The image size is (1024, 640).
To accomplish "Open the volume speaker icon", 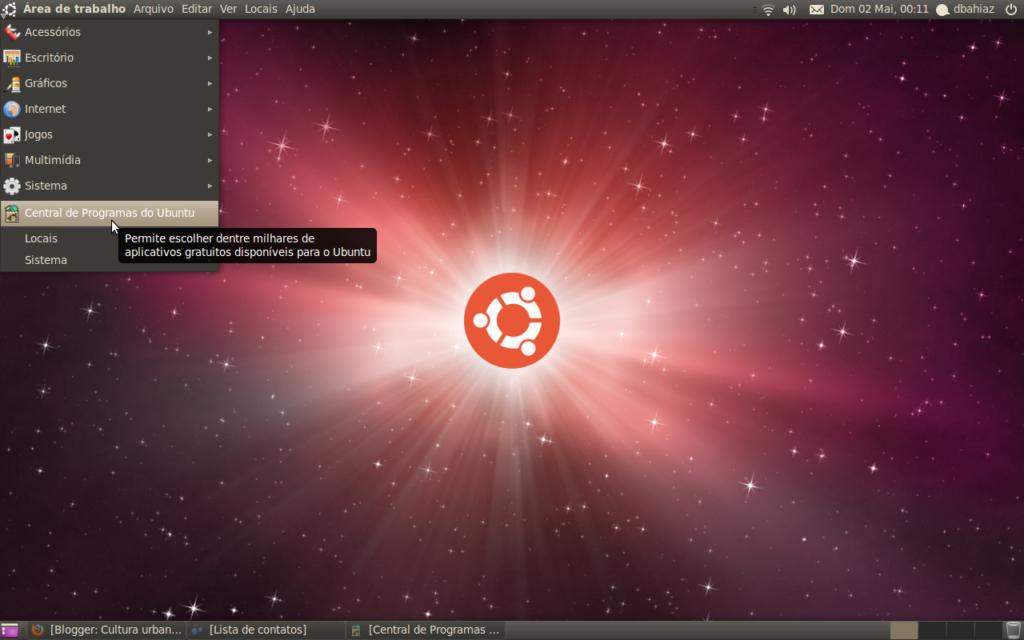I will coord(789,9).
